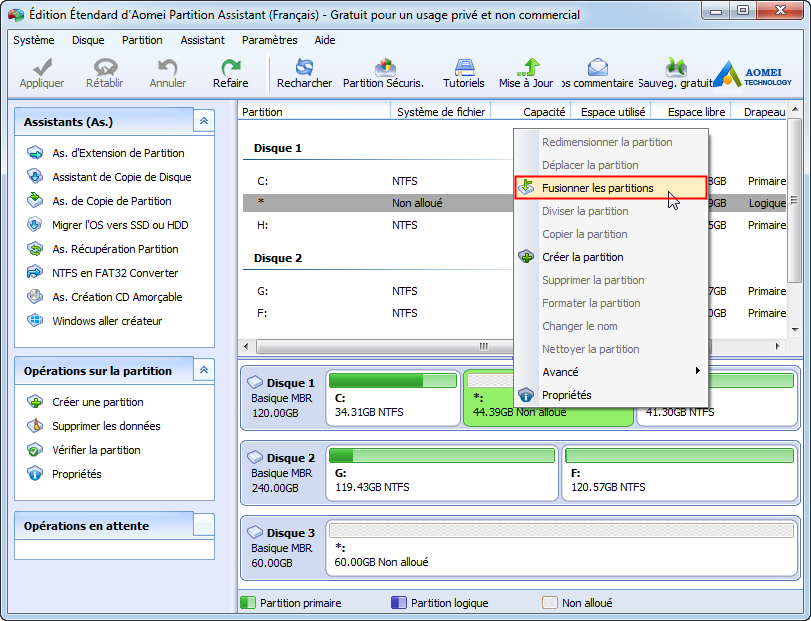Click the Disque 2 drive icon in map
The width and height of the screenshot is (811, 621).
pyautogui.click(x=255, y=458)
